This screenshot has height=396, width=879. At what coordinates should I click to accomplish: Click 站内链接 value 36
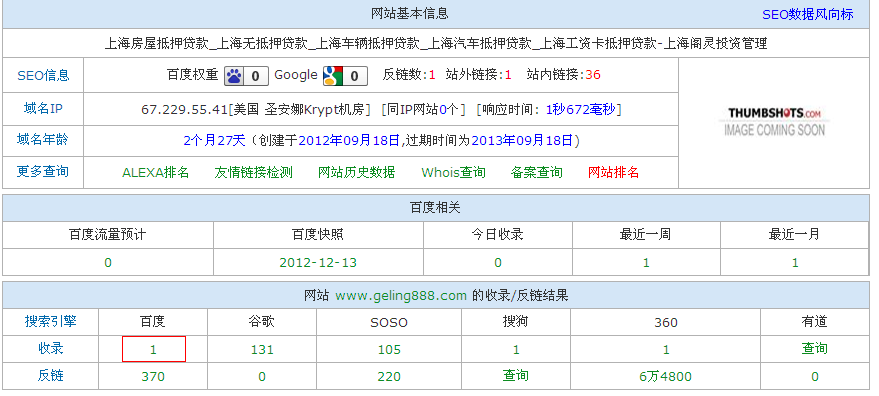click(593, 75)
